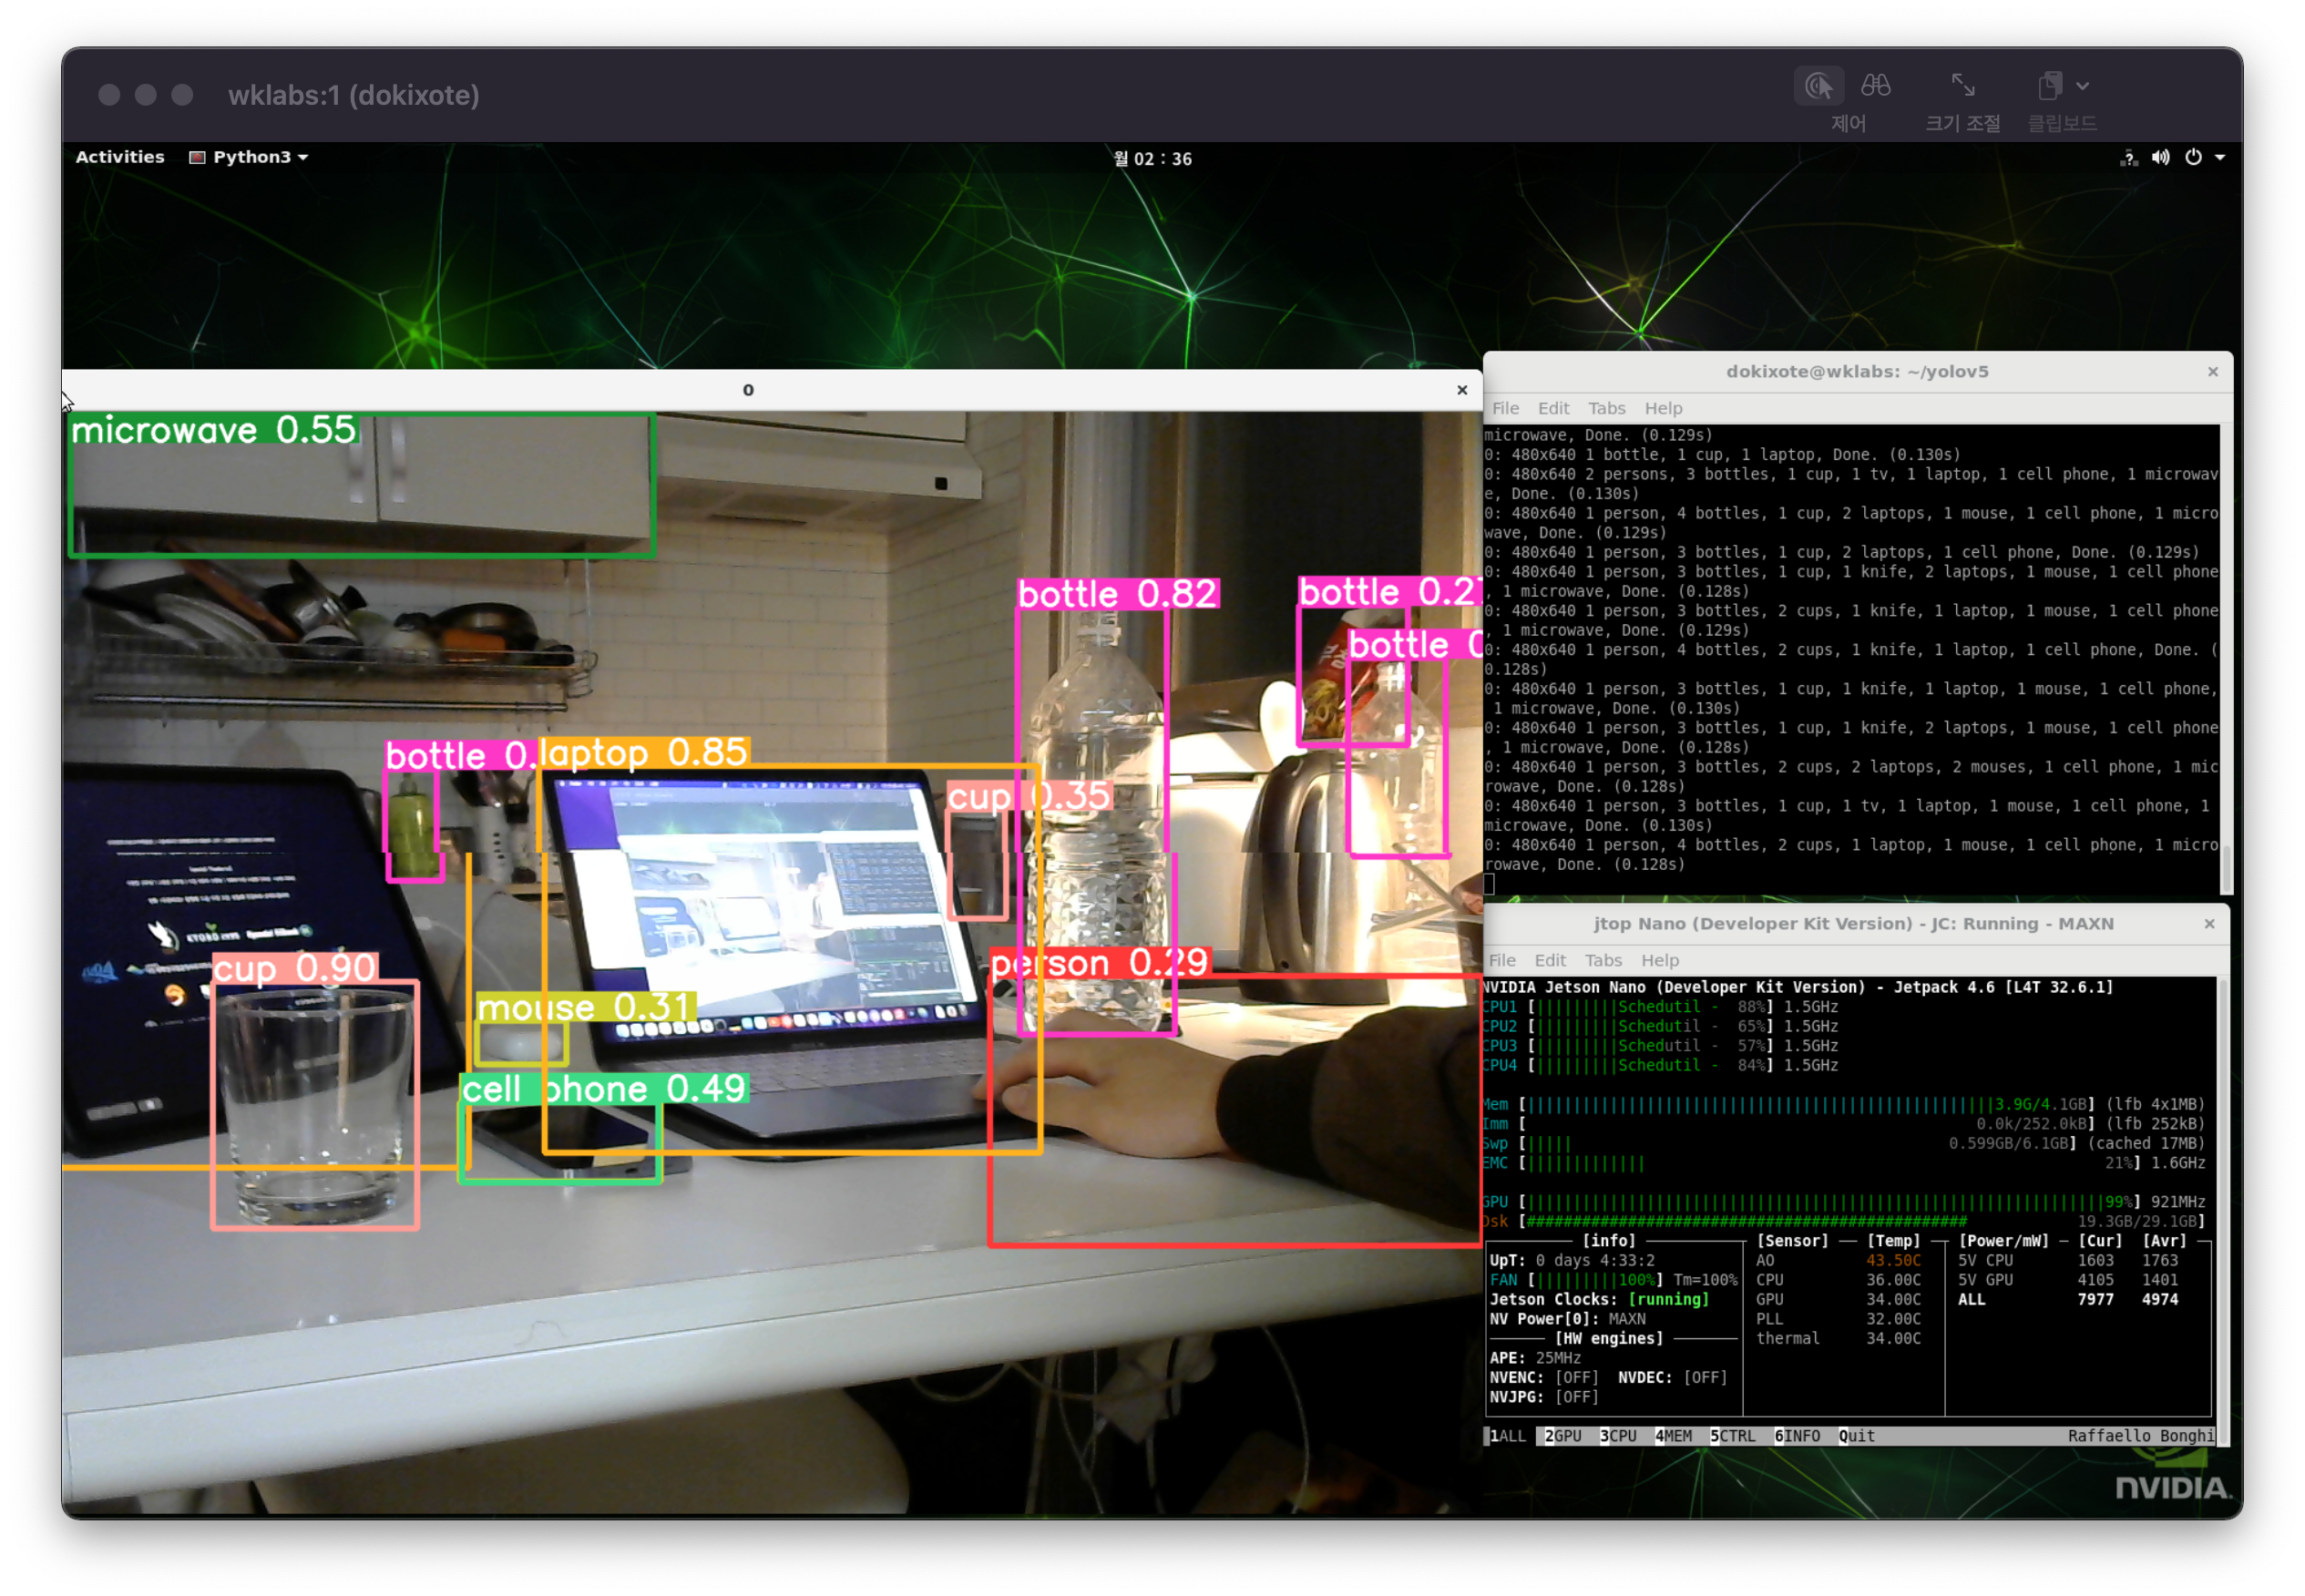Screen dimensions: 2305x1596
Task: Close the detection window titled 0
Action: [1462, 390]
